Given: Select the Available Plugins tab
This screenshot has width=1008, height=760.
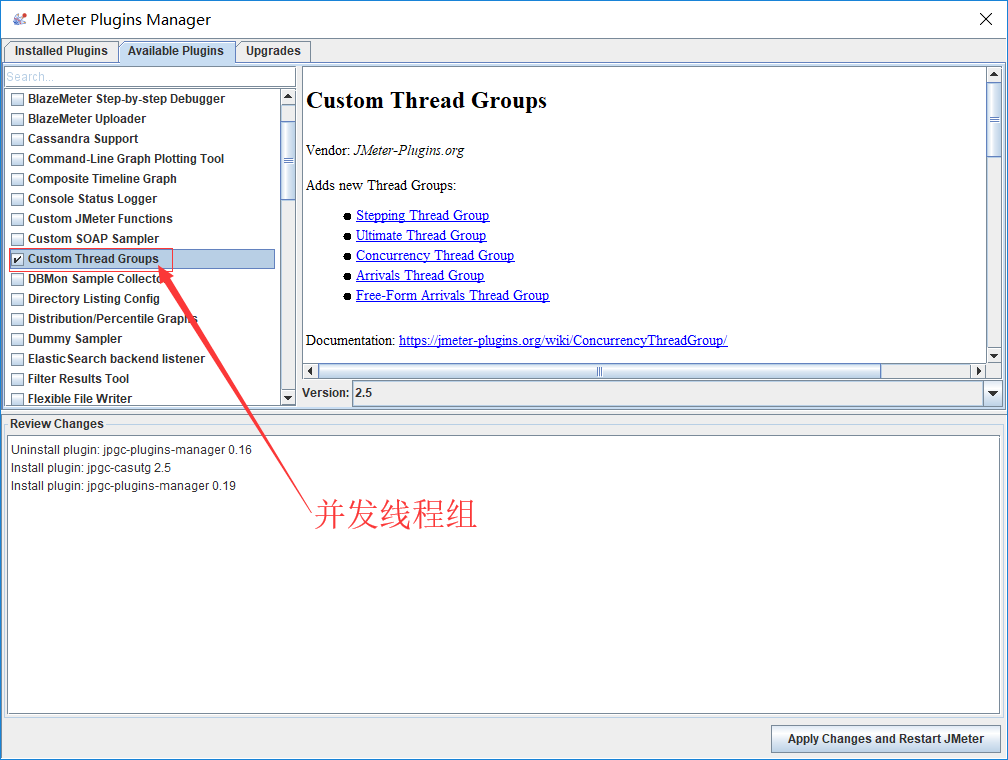Looking at the screenshot, I should pyautogui.click(x=176, y=51).
